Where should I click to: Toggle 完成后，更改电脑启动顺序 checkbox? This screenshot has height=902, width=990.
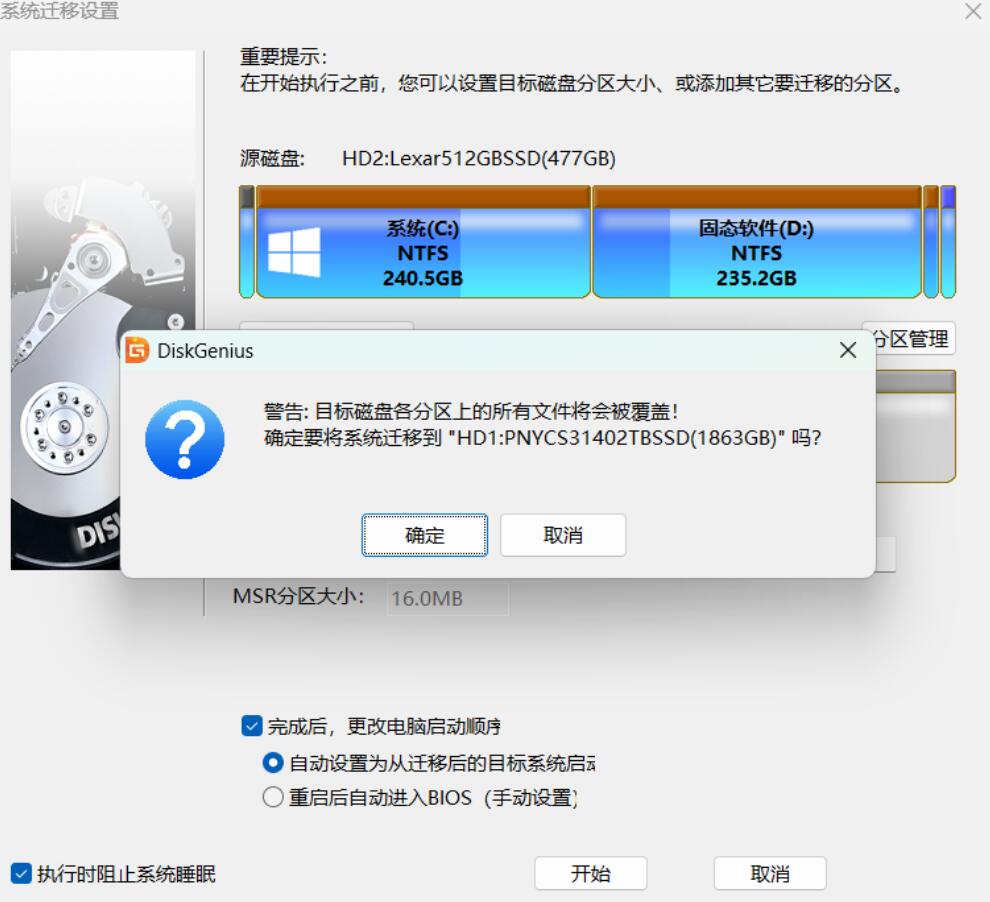253,726
